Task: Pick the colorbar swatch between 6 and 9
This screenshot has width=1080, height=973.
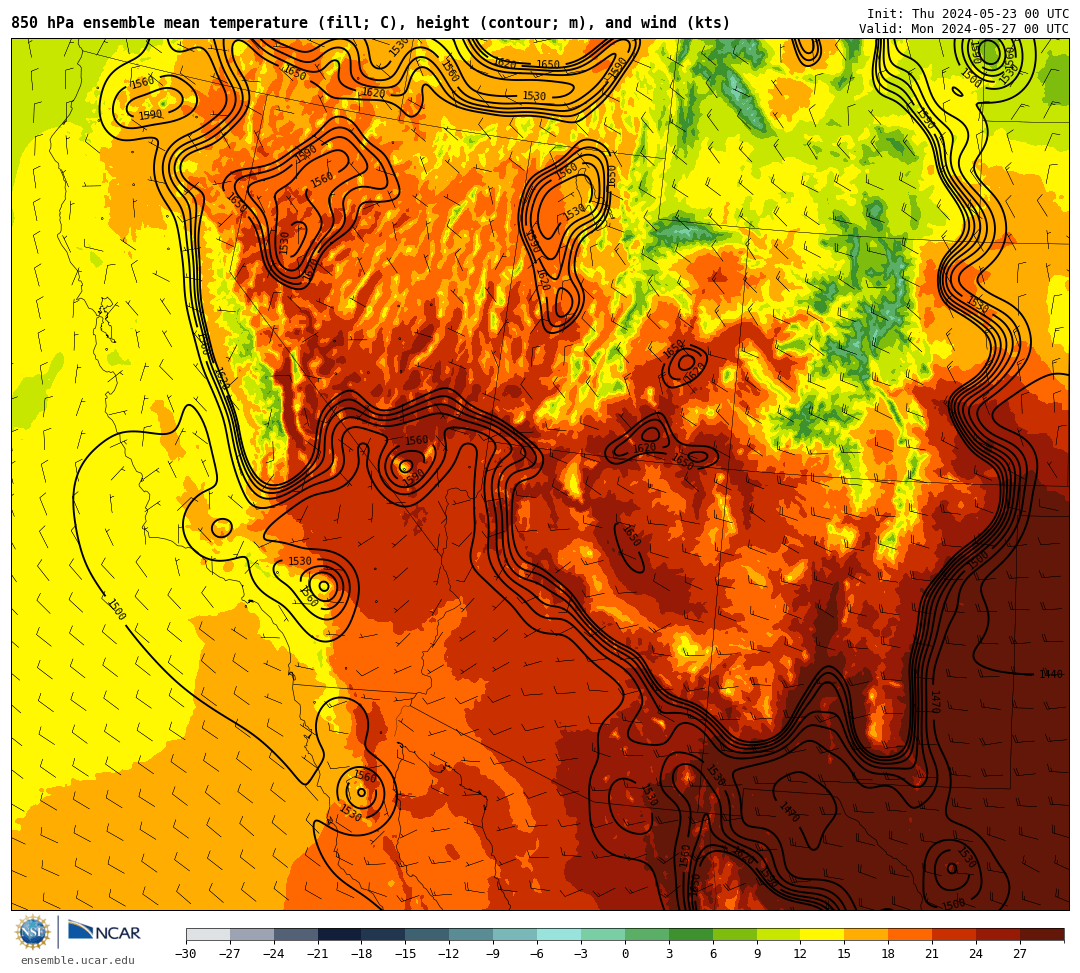Action: pyautogui.click(x=735, y=934)
